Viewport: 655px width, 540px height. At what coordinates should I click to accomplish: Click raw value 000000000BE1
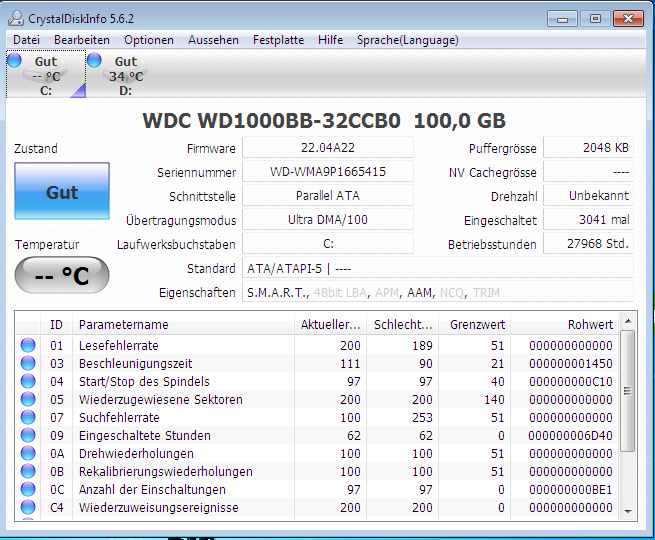(570, 489)
